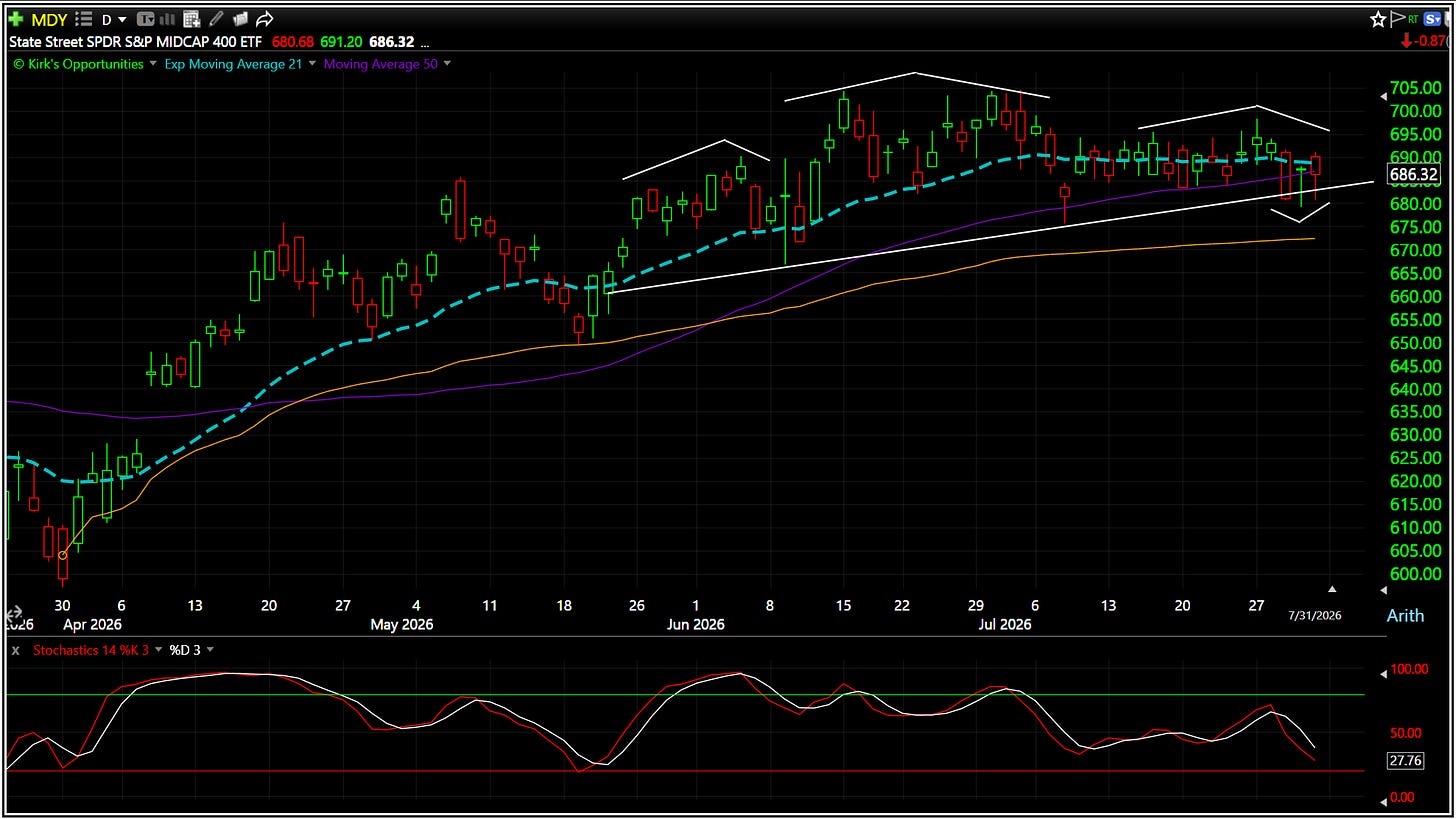Image resolution: width=1456 pixels, height=819 pixels.
Task: Click the MDY ticker symbol
Action: pos(49,19)
